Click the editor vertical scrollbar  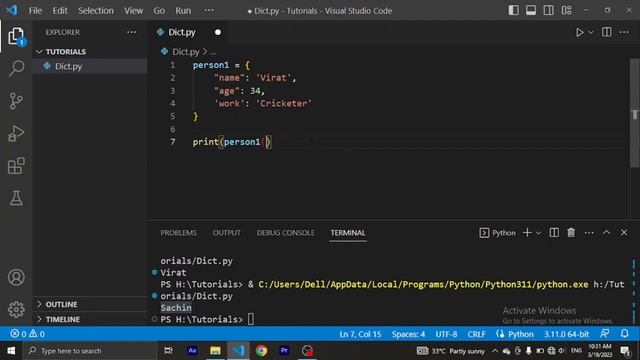click(635, 114)
